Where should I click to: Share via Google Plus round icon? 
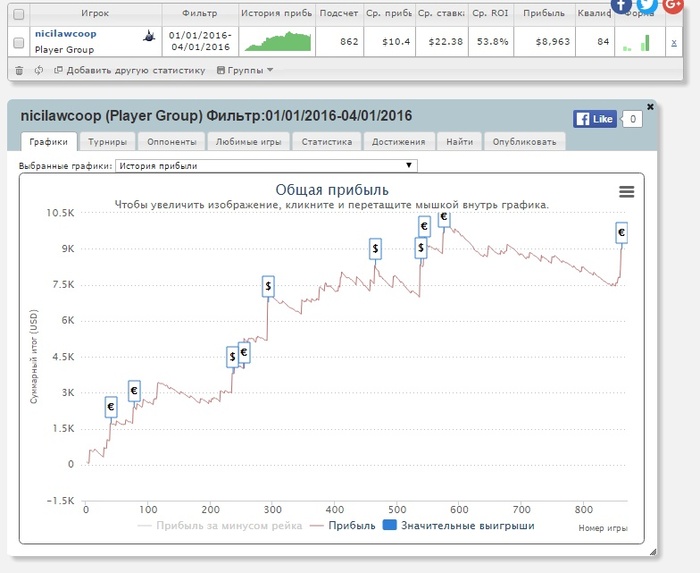pyautogui.click(x=673, y=5)
